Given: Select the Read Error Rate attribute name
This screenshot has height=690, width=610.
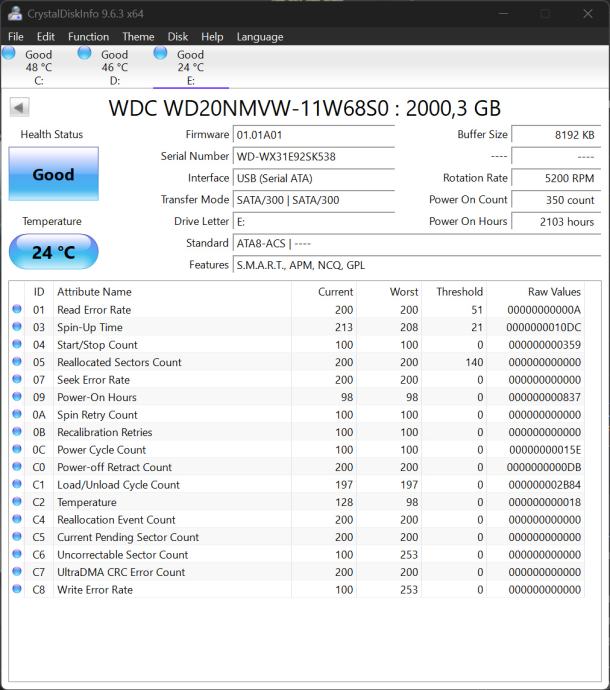Looking at the screenshot, I should (x=94, y=310).
